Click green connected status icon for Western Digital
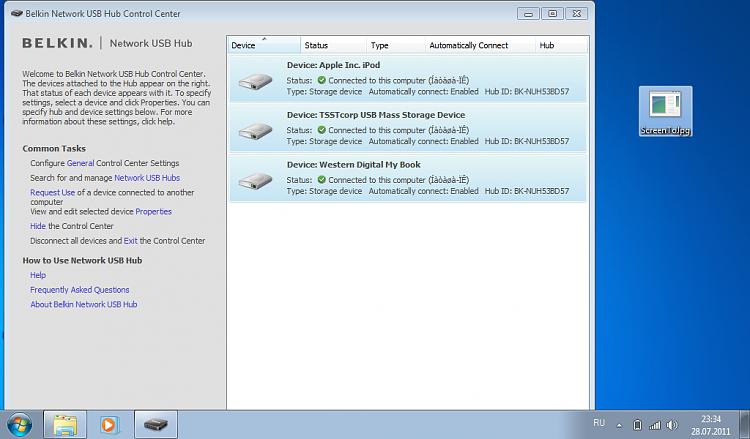750x439 pixels. pos(321,179)
